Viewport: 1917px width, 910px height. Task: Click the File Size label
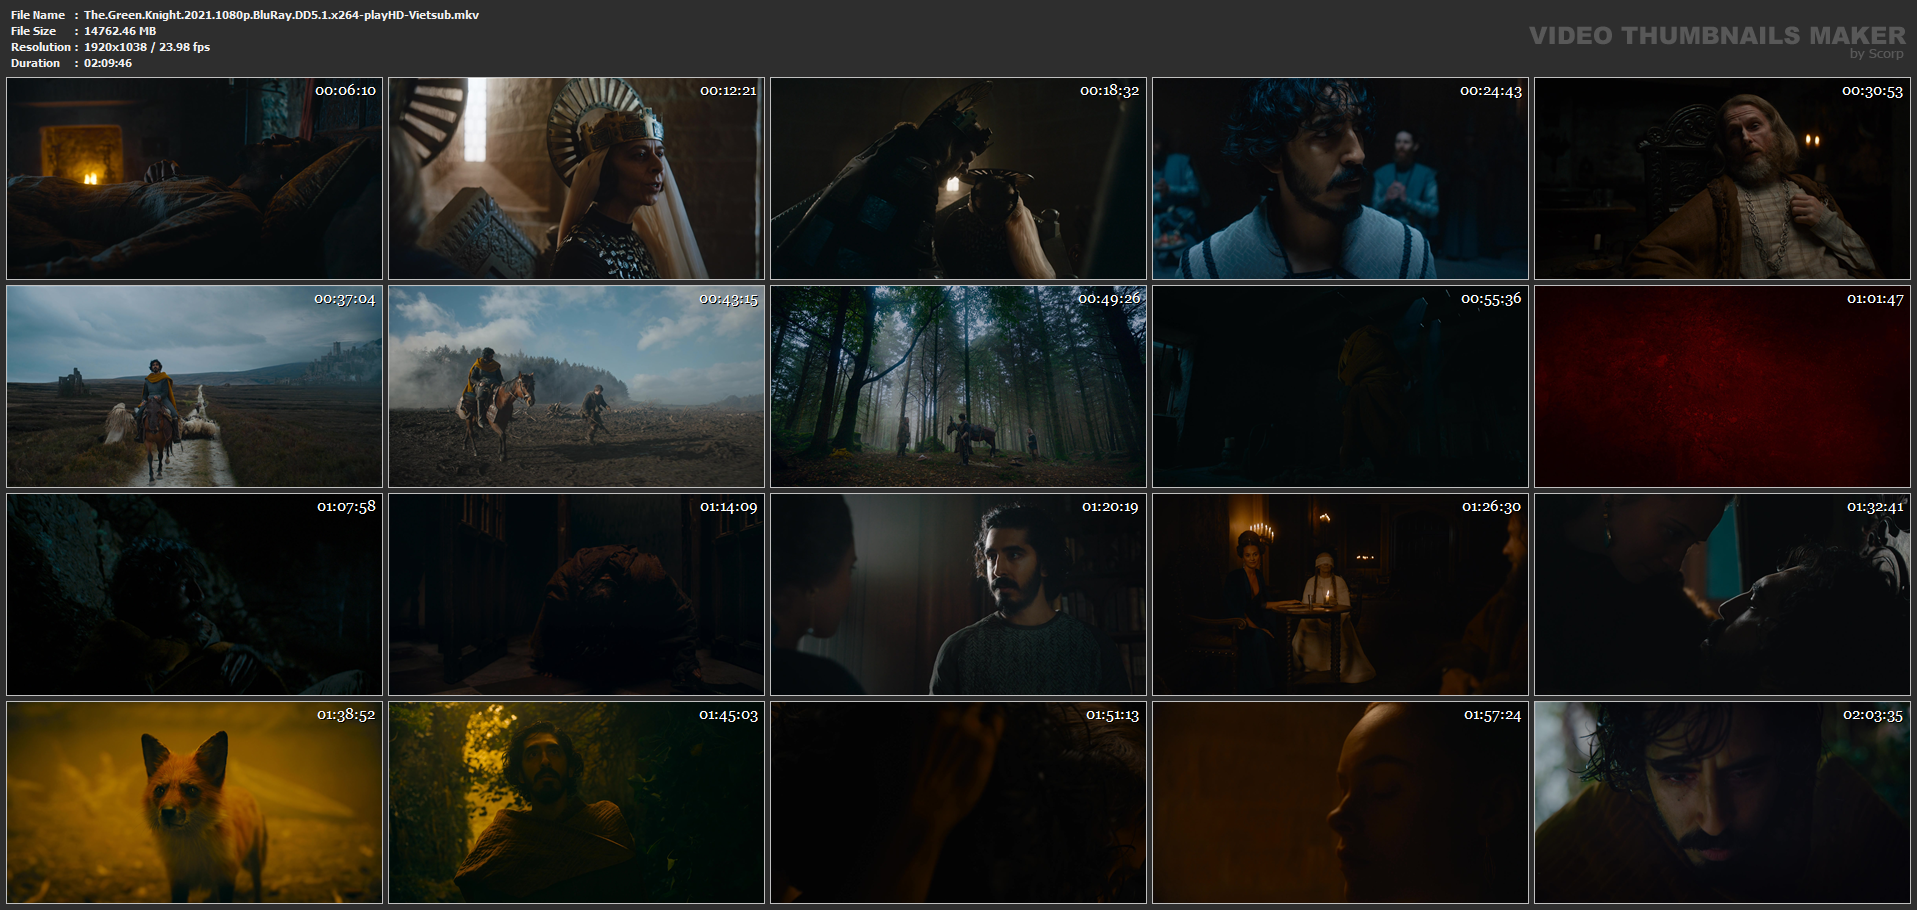click(x=34, y=31)
